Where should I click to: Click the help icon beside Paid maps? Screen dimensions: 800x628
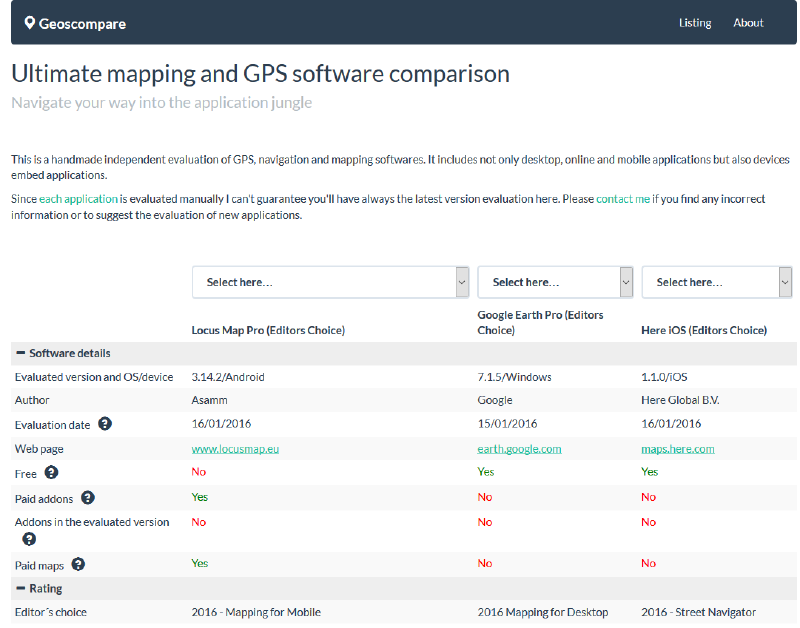coord(78,564)
